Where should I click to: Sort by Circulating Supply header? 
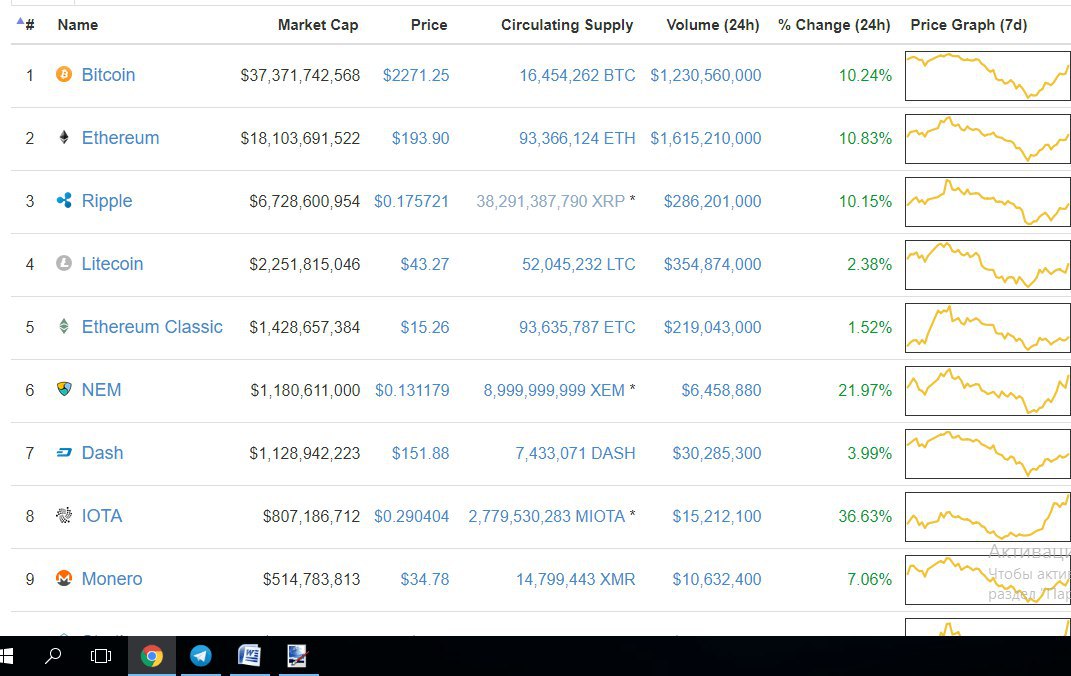[567, 25]
